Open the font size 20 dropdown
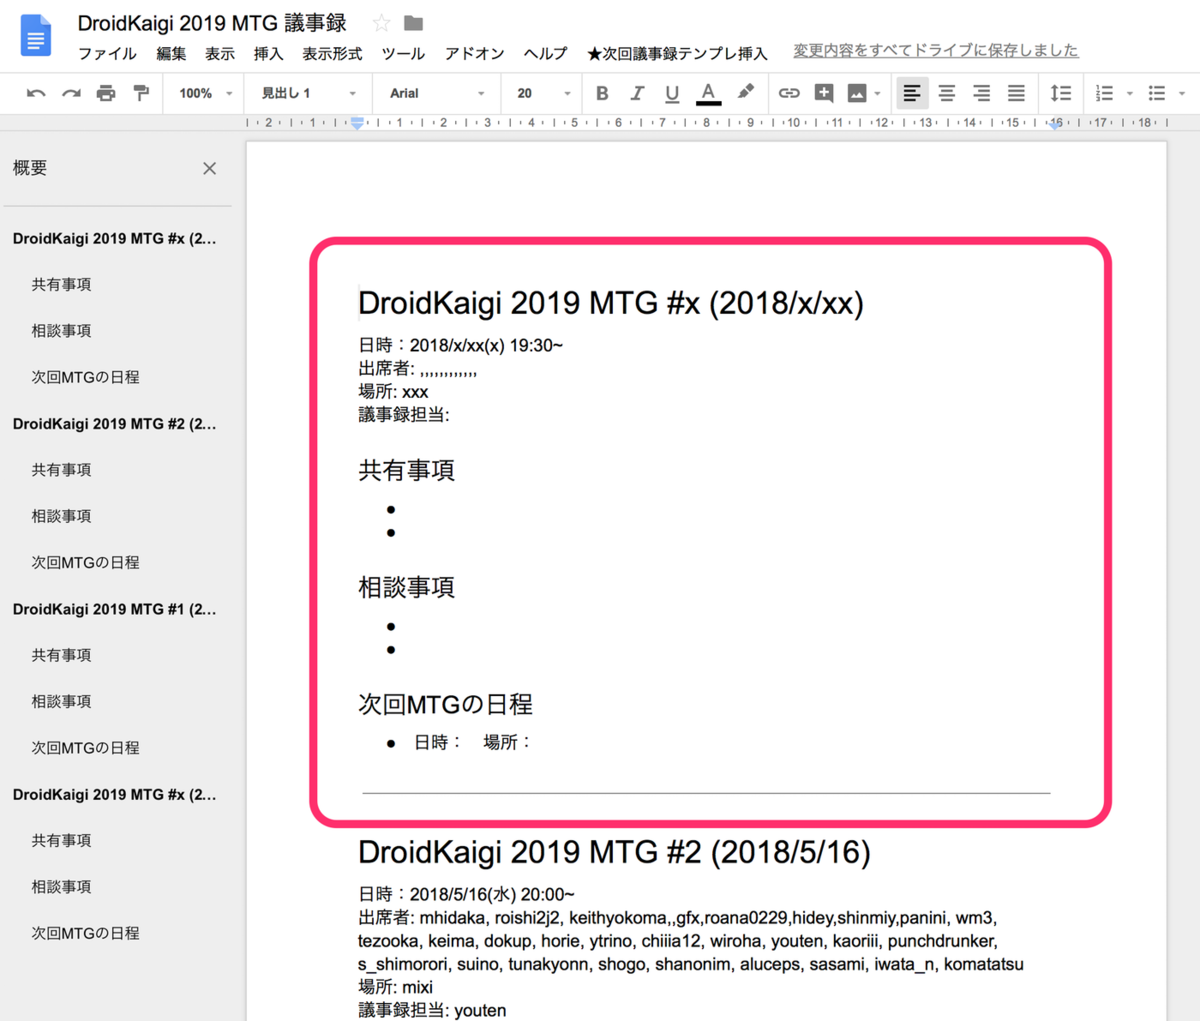Screen dimensions: 1200x1021 click(543, 93)
